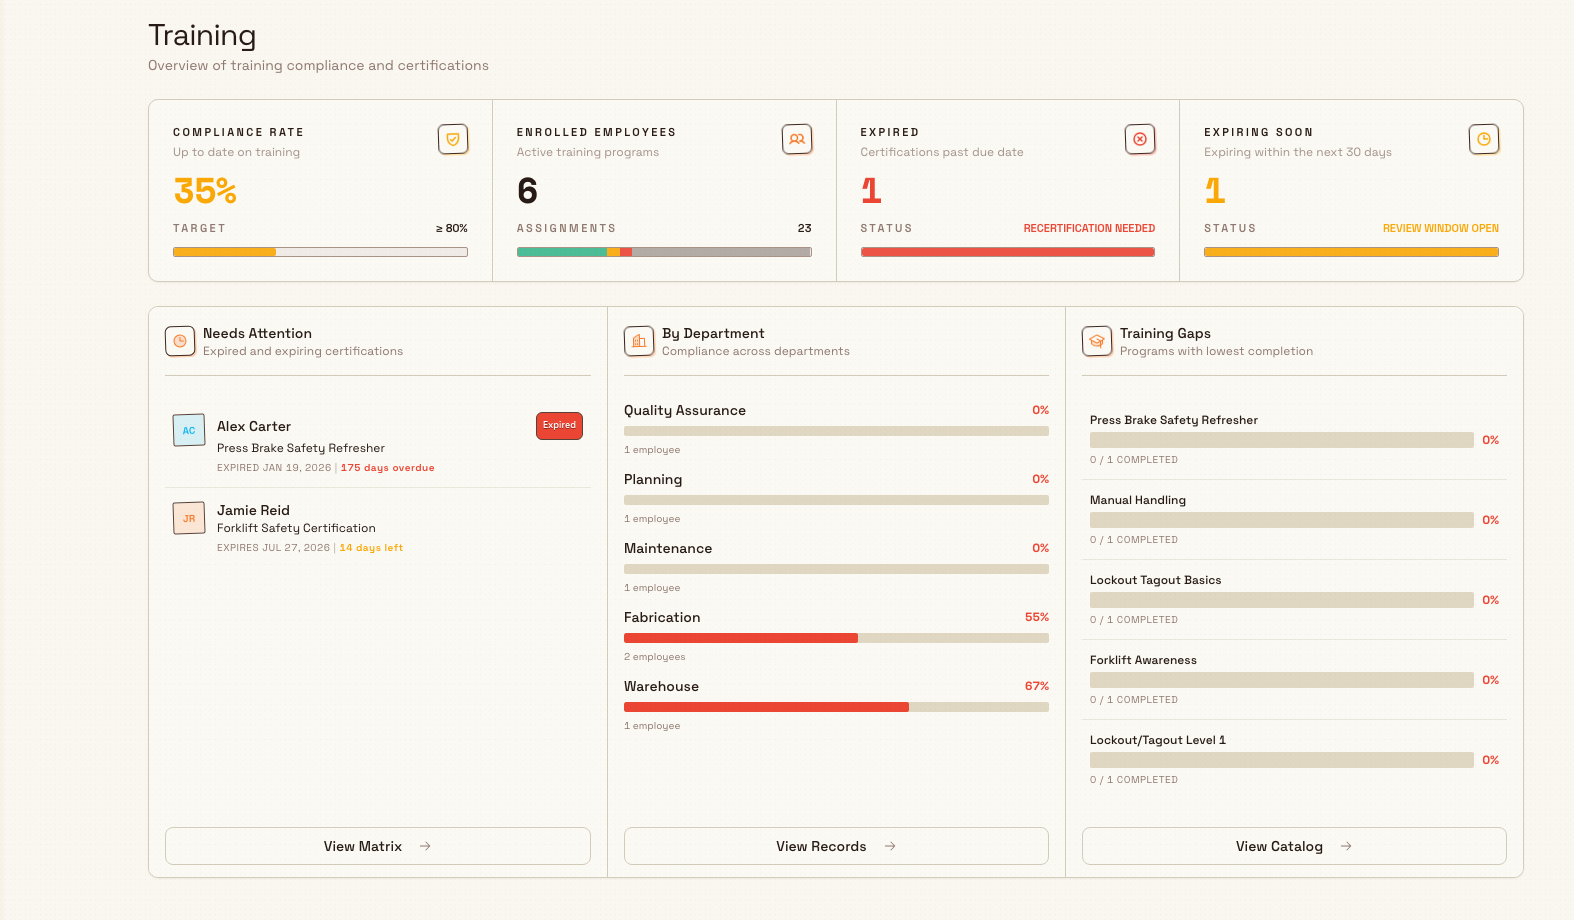Click '14 days left' text
The height and width of the screenshot is (920, 1574).
tap(371, 548)
